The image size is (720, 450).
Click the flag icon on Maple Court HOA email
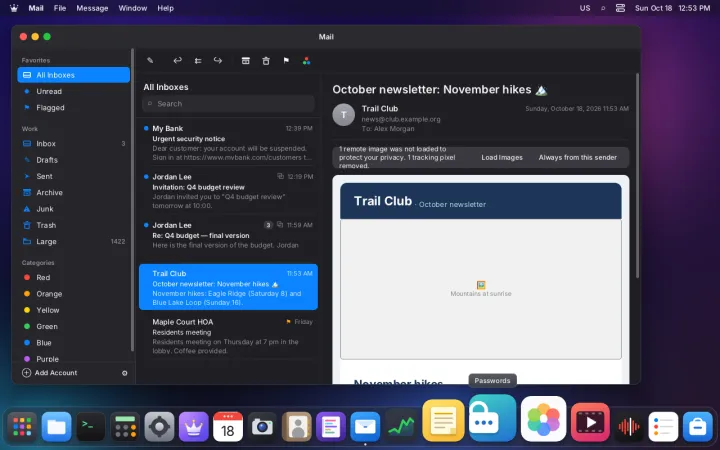click(288, 322)
